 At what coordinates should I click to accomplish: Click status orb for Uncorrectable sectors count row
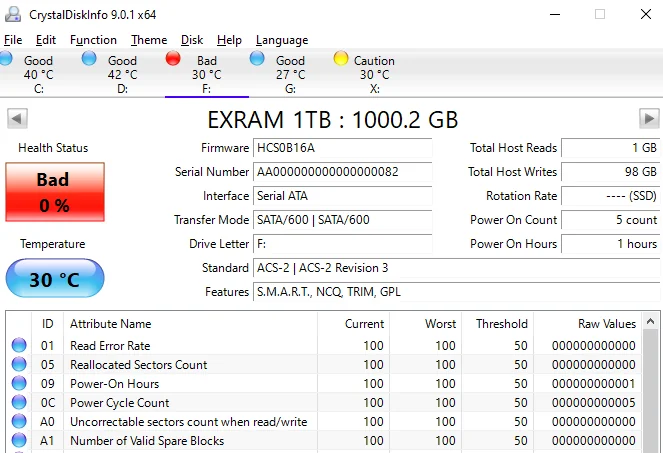coord(19,421)
